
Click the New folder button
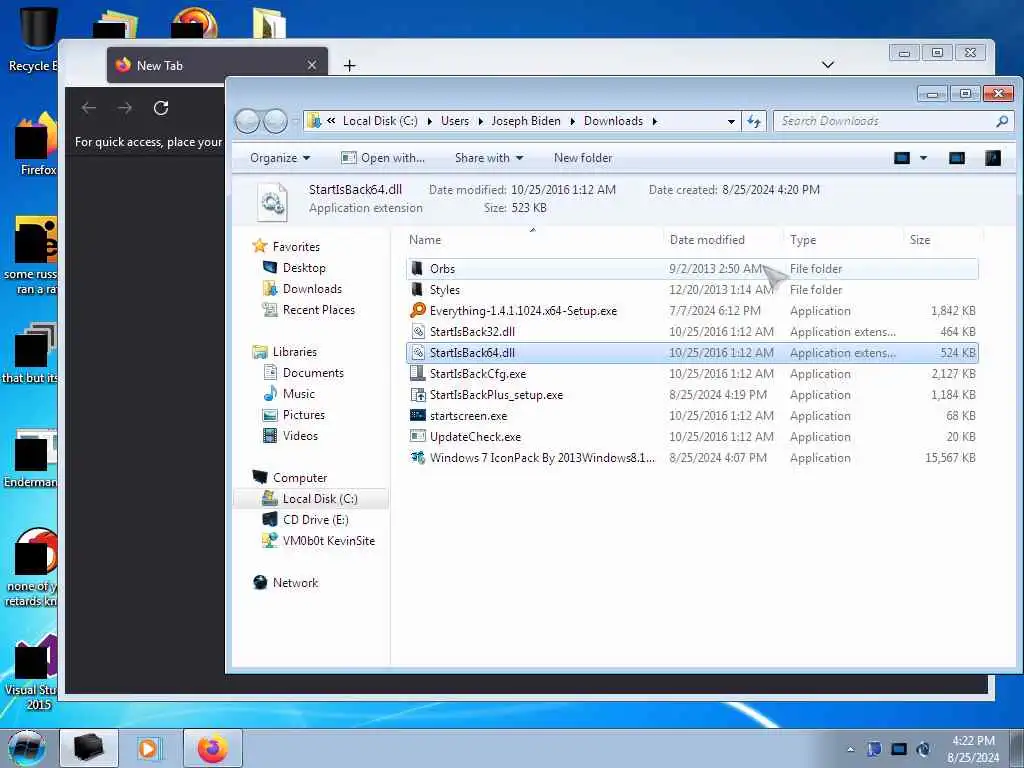[583, 158]
